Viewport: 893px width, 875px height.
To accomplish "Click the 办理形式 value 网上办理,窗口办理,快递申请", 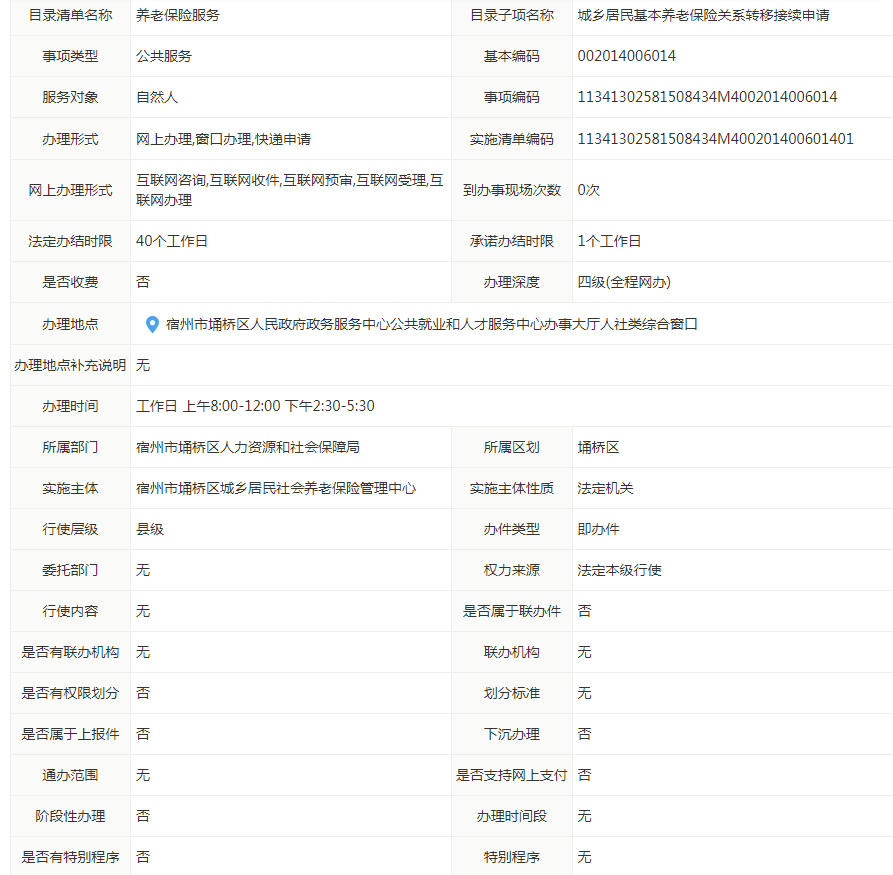I will coord(230,139).
